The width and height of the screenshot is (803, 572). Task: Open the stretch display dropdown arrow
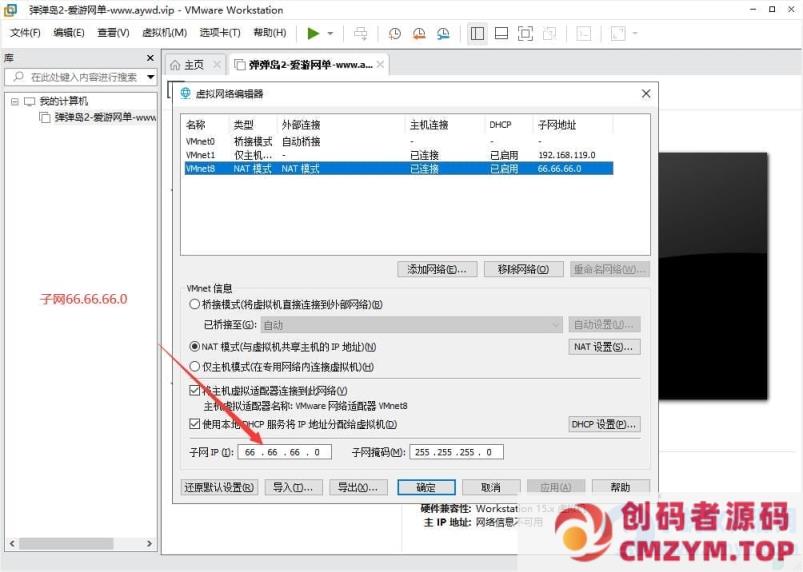[x=635, y=34]
